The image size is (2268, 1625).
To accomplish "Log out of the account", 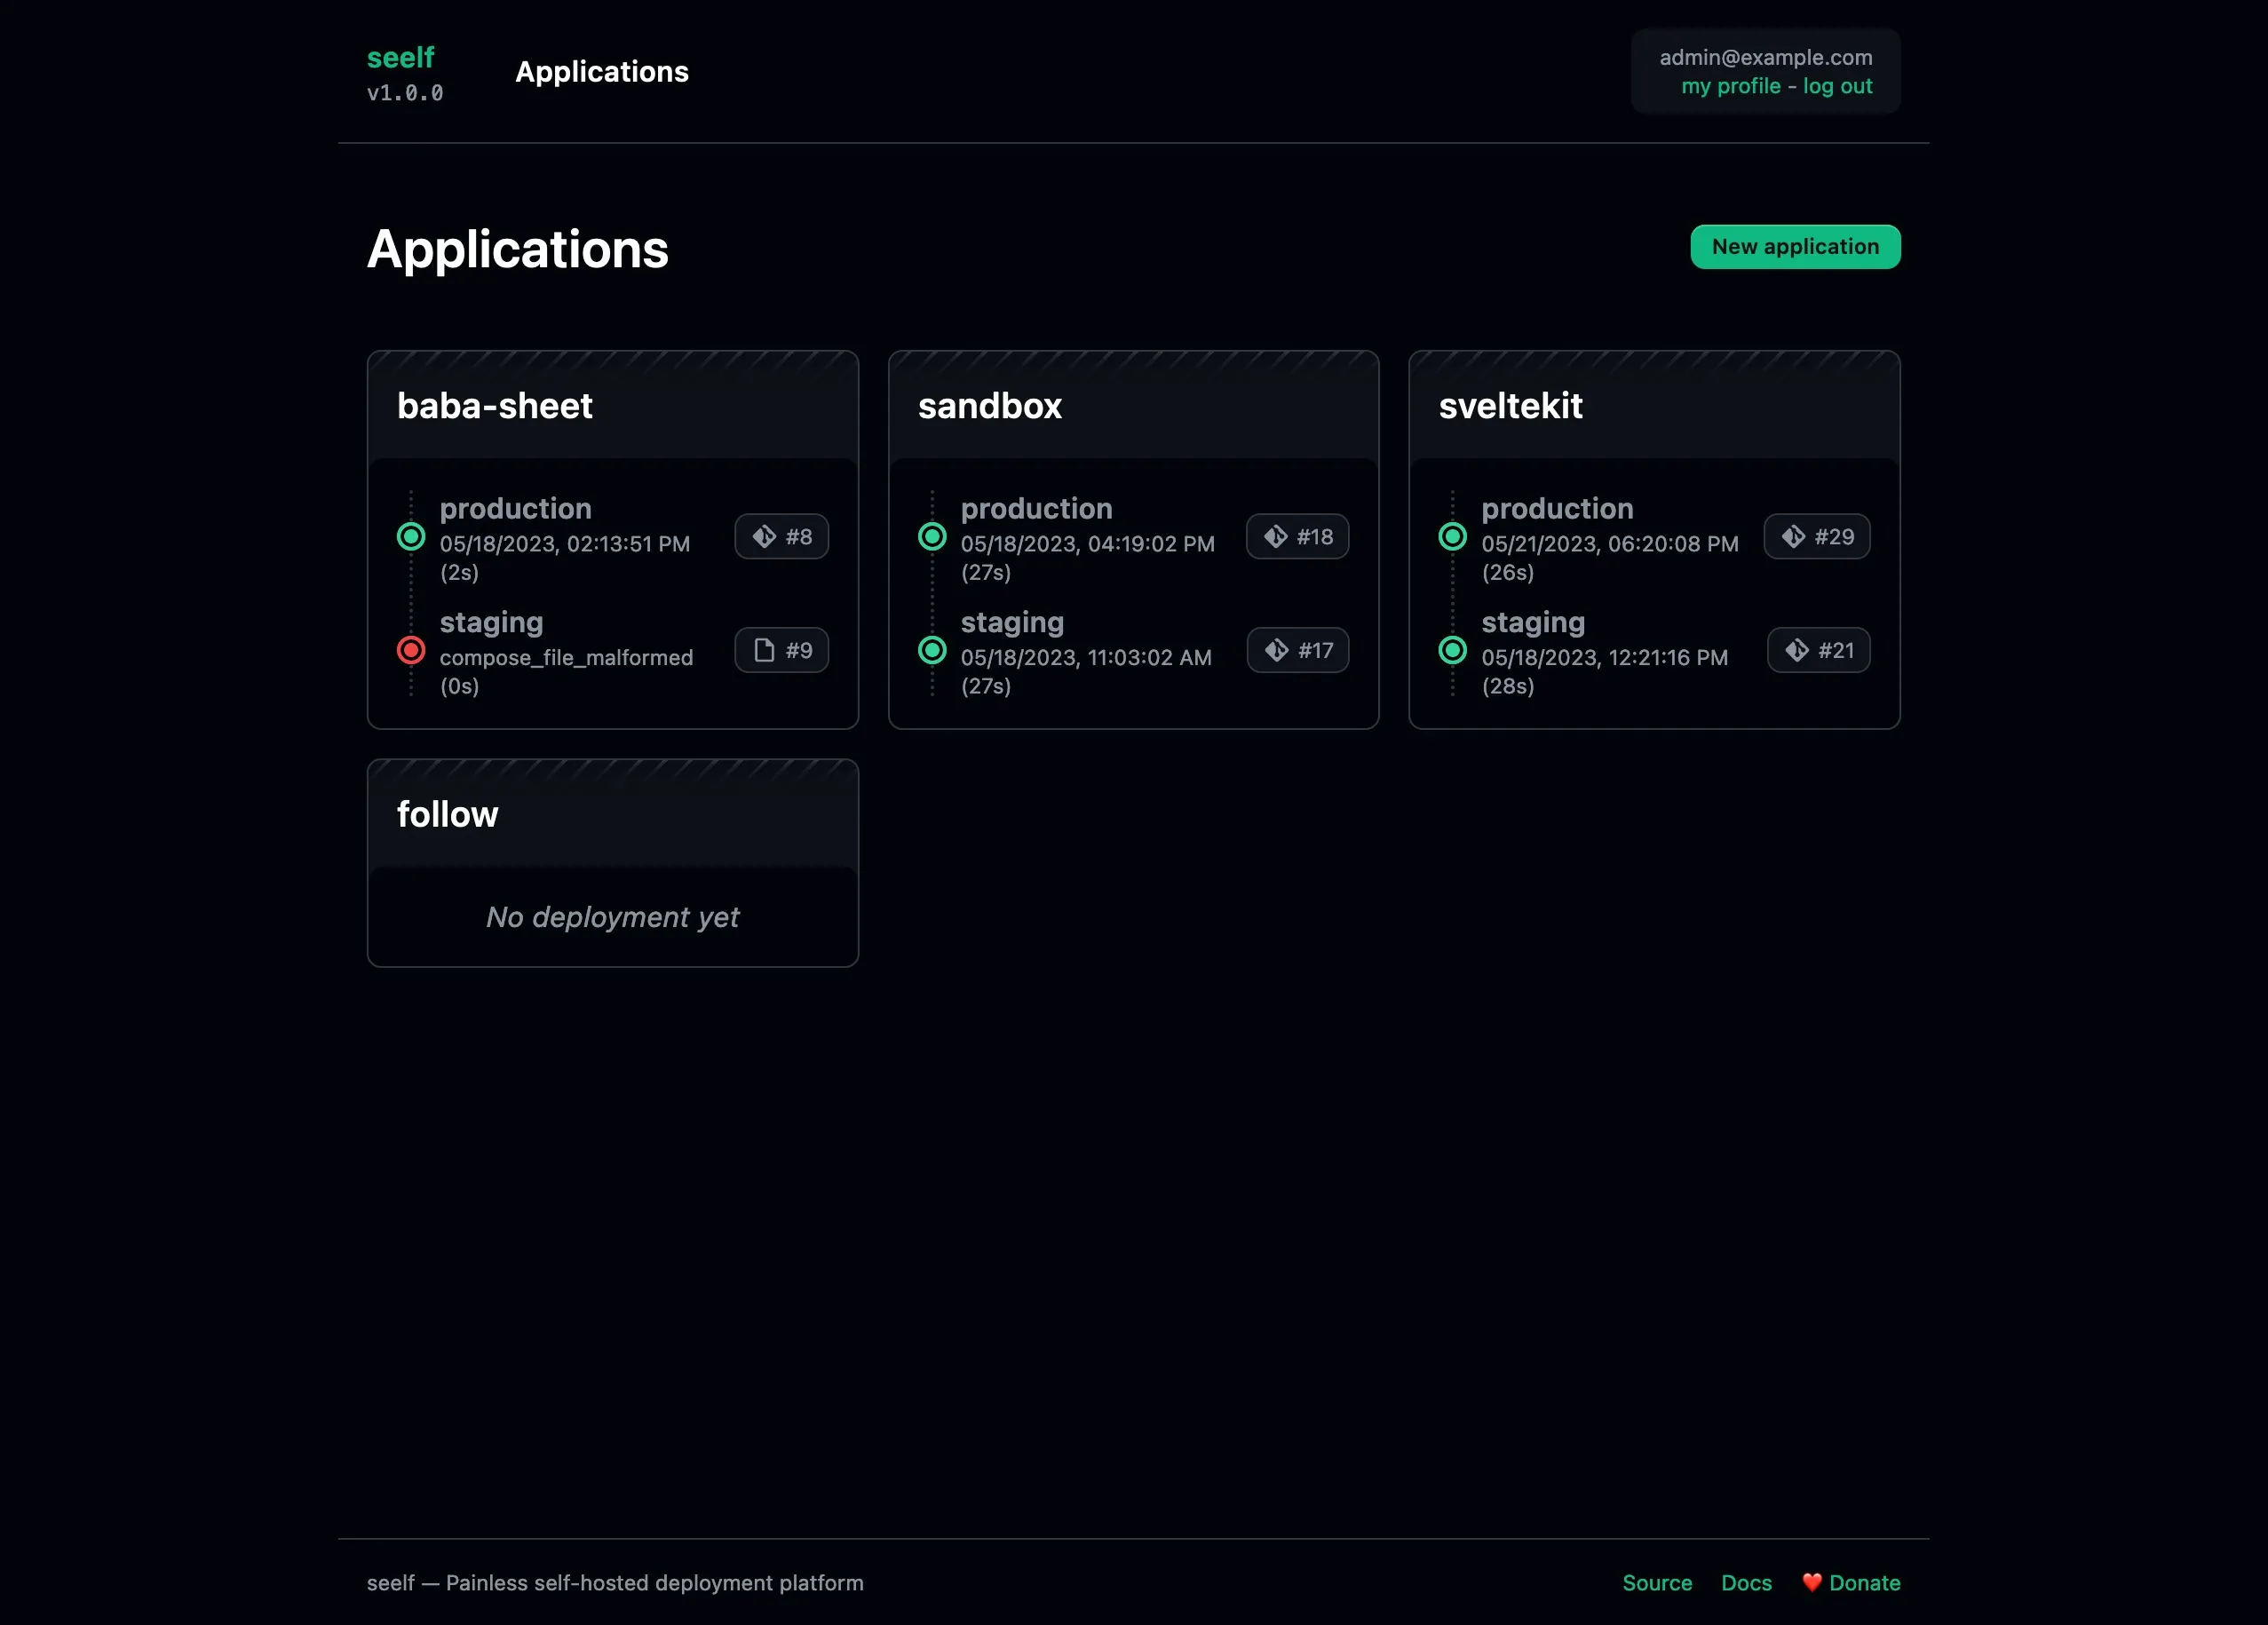I will (1838, 86).
